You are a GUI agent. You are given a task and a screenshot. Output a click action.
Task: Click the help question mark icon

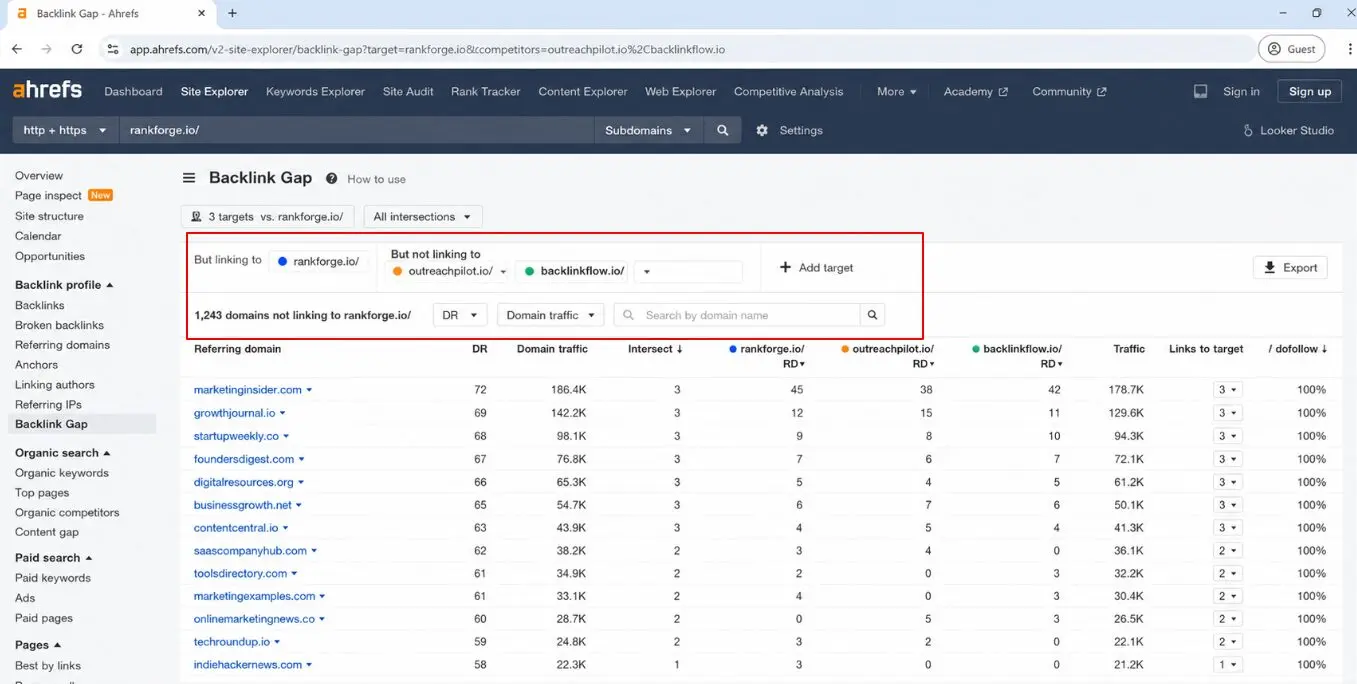coord(331,179)
